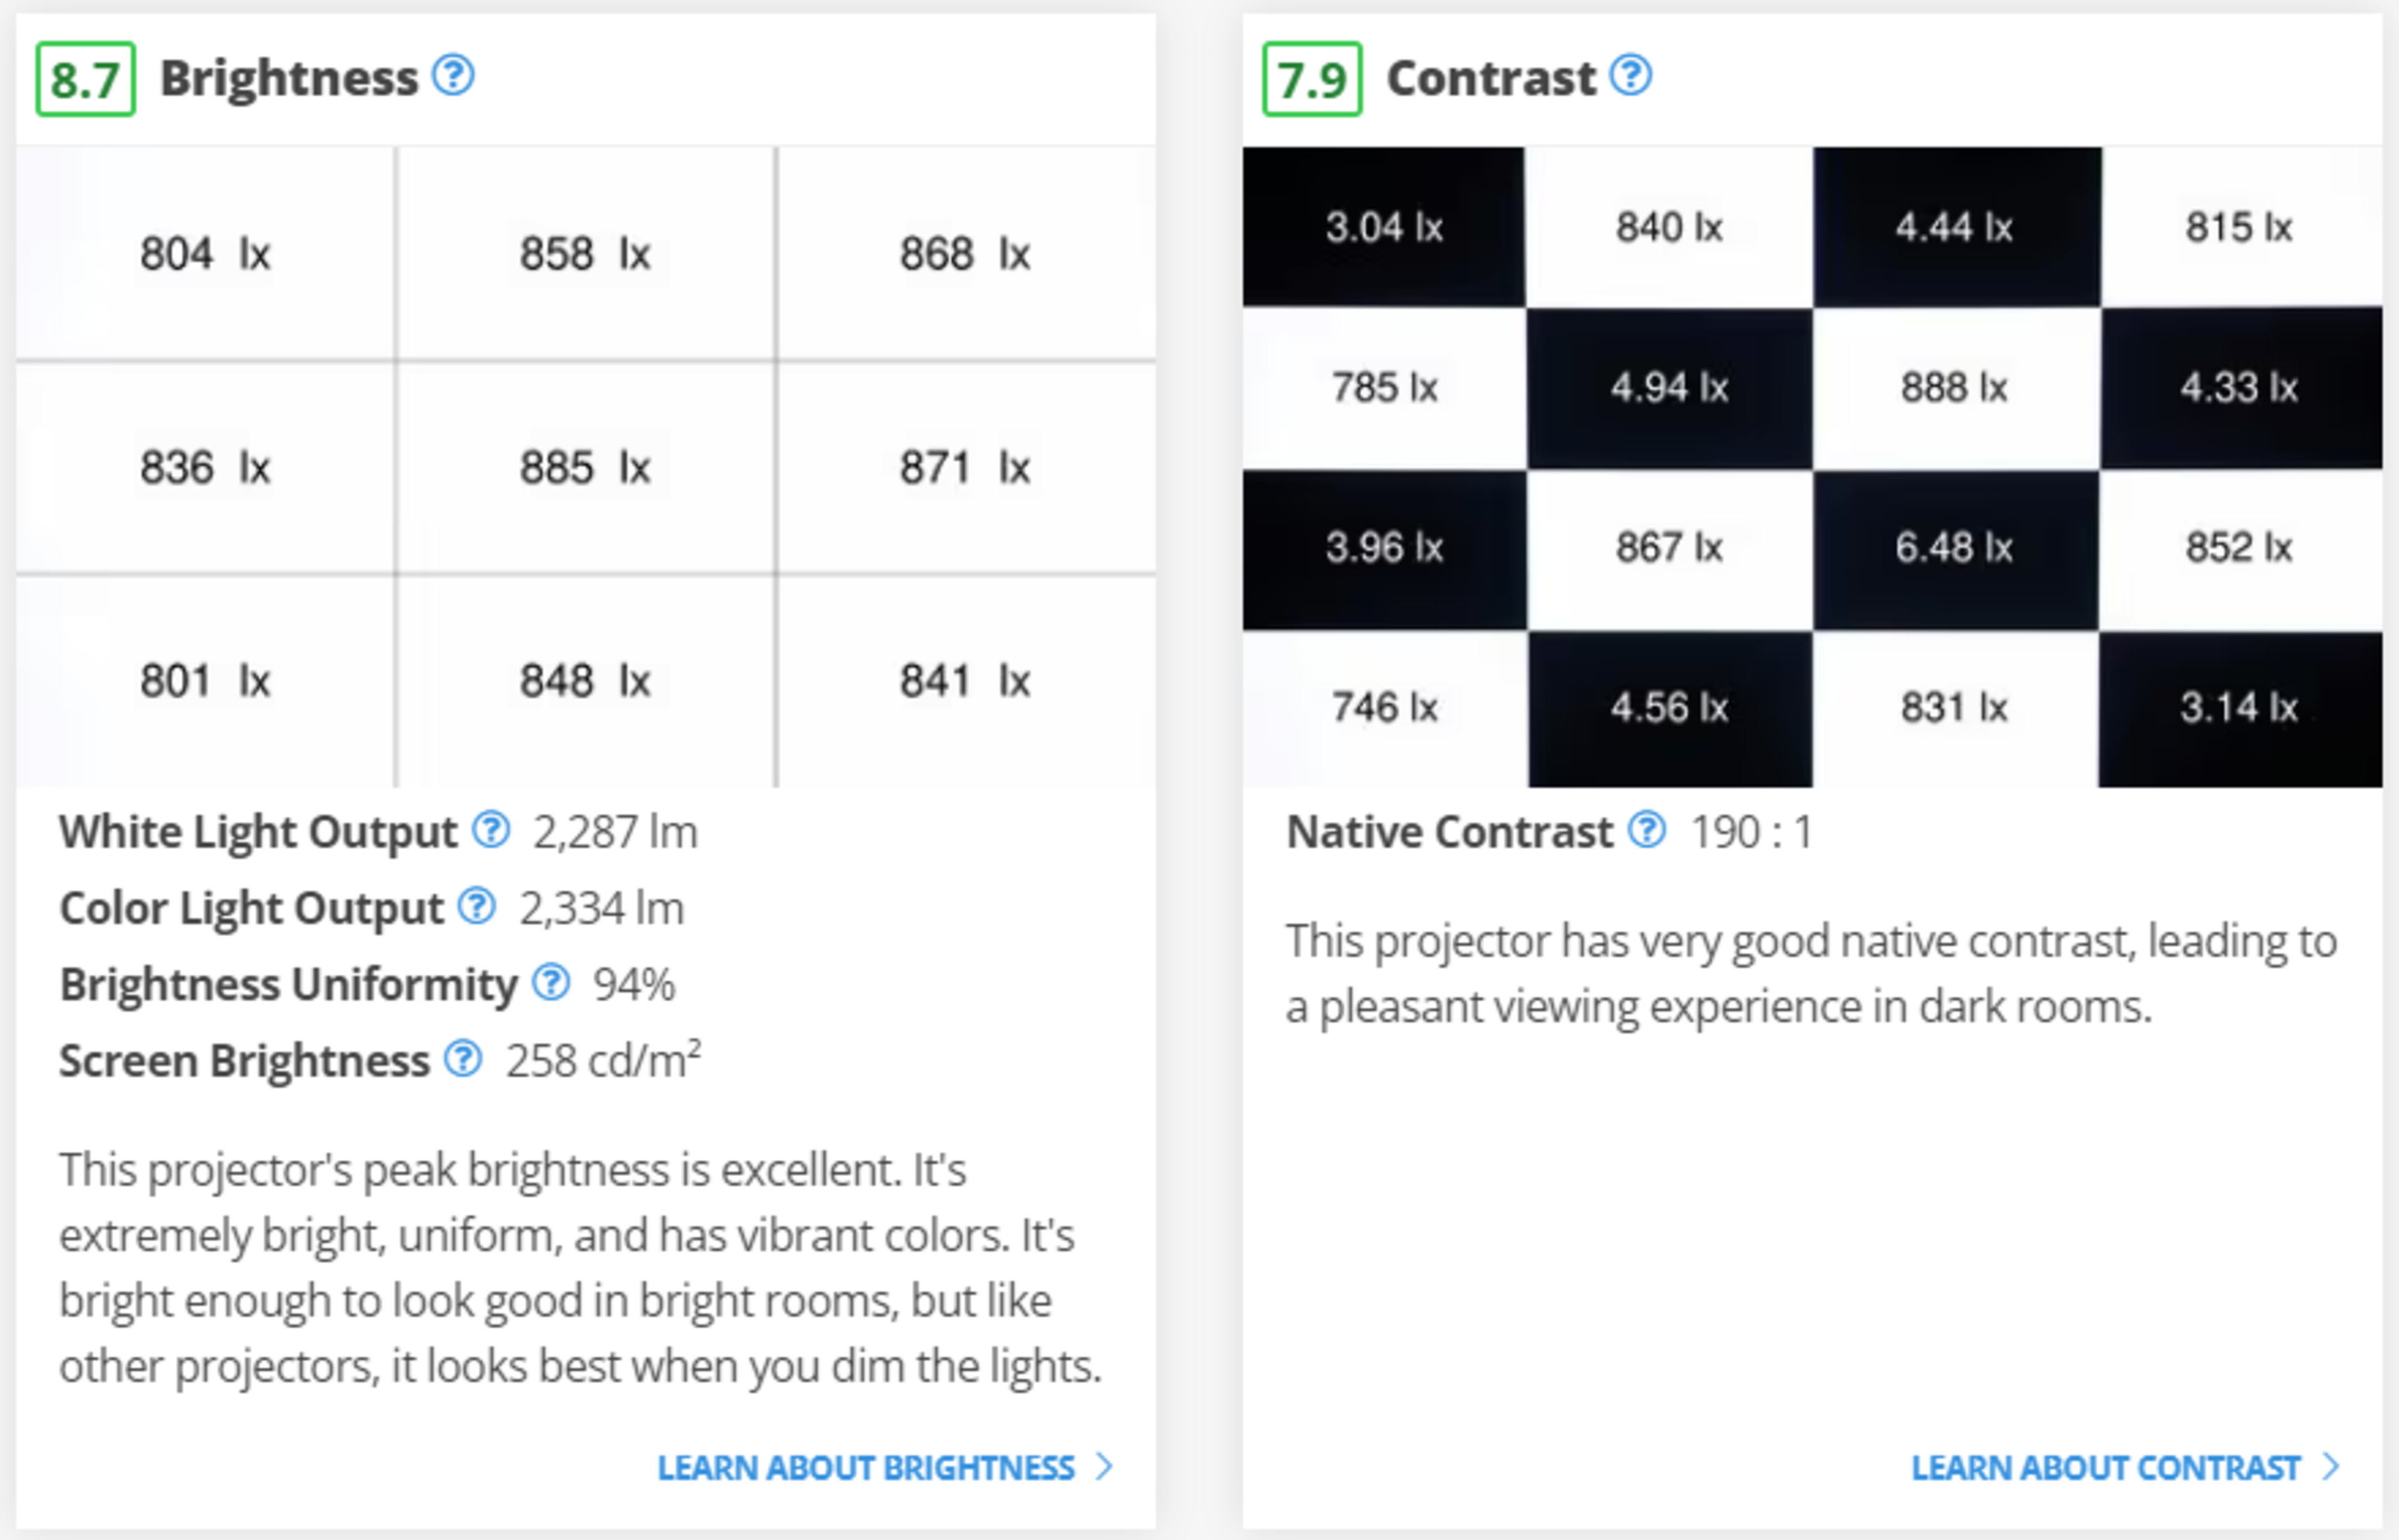Open Learn About Contrast link
Image resolution: width=2399 pixels, height=1540 pixels.
[2105, 1467]
